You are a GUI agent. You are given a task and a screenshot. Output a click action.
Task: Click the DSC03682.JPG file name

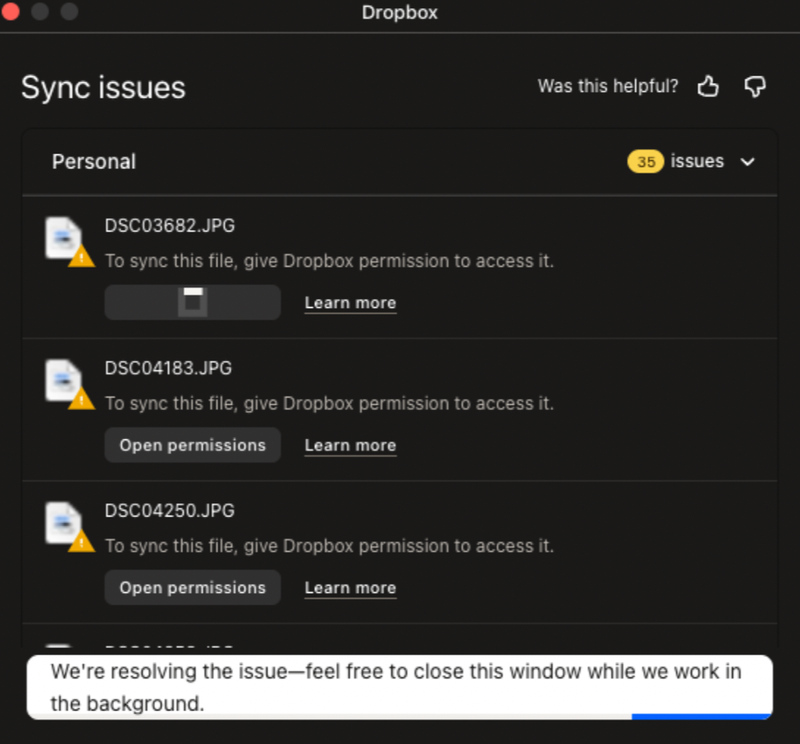pyautogui.click(x=169, y=226)
